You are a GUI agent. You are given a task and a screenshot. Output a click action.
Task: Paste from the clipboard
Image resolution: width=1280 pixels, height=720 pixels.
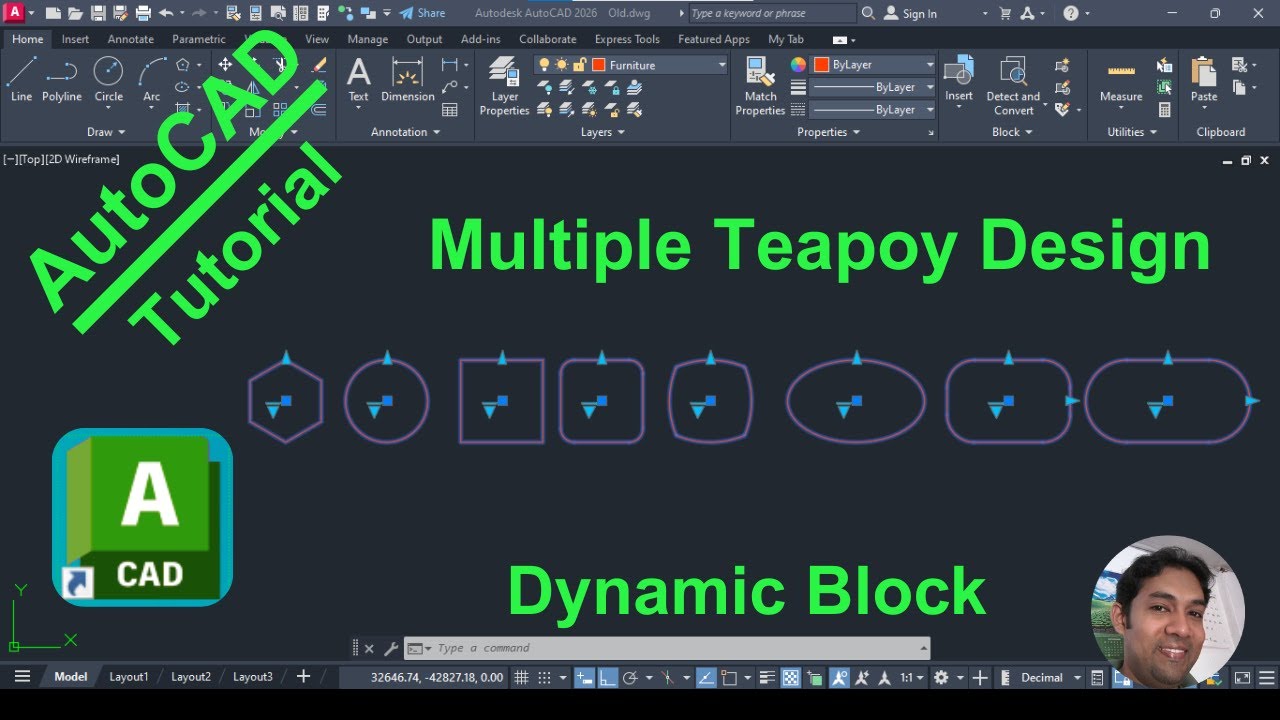coord(1204,79)
